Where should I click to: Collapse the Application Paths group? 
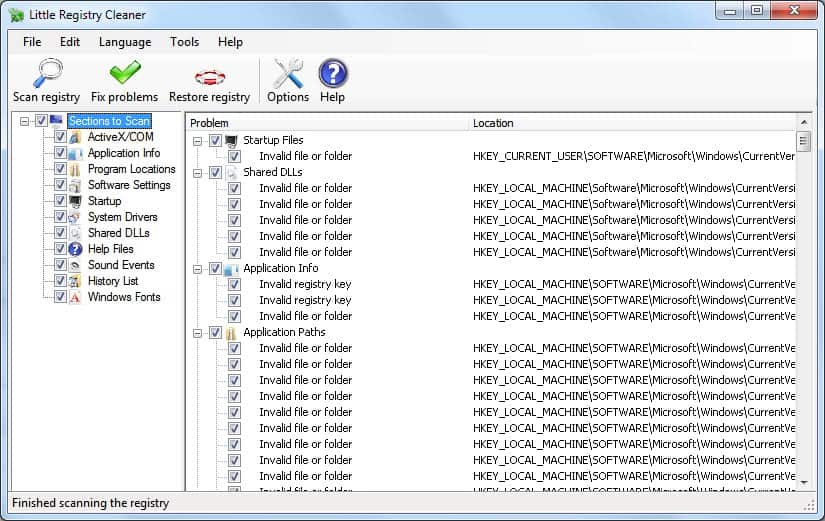point(198,333)
